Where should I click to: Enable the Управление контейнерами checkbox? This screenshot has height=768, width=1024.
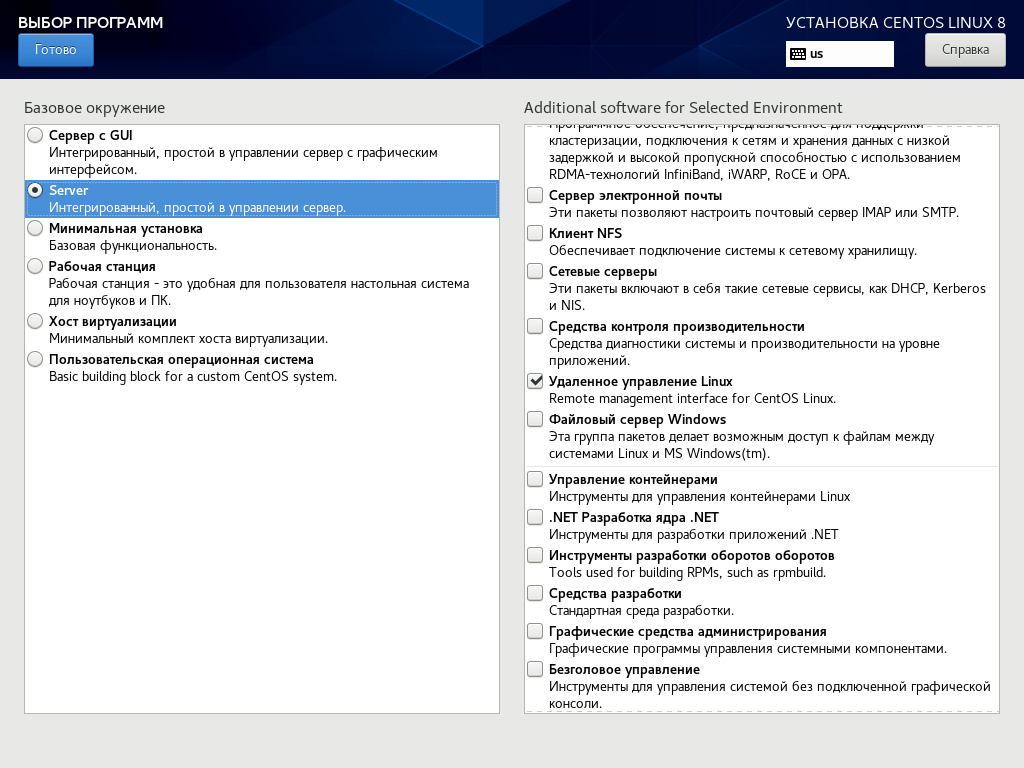[x=535, y=479]
